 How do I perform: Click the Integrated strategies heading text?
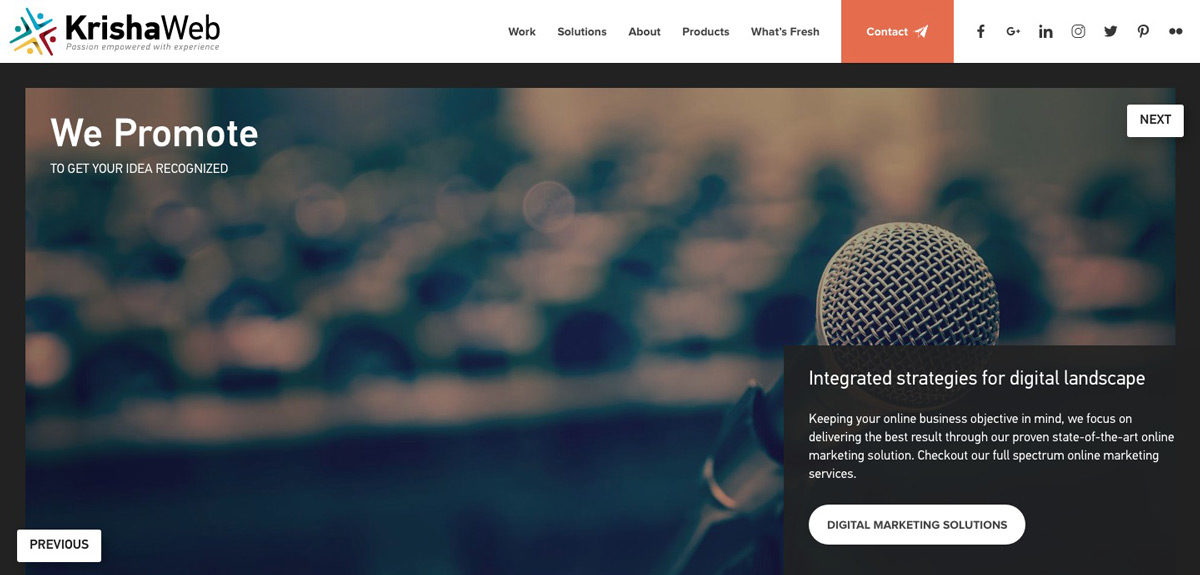tap(977, 378)
